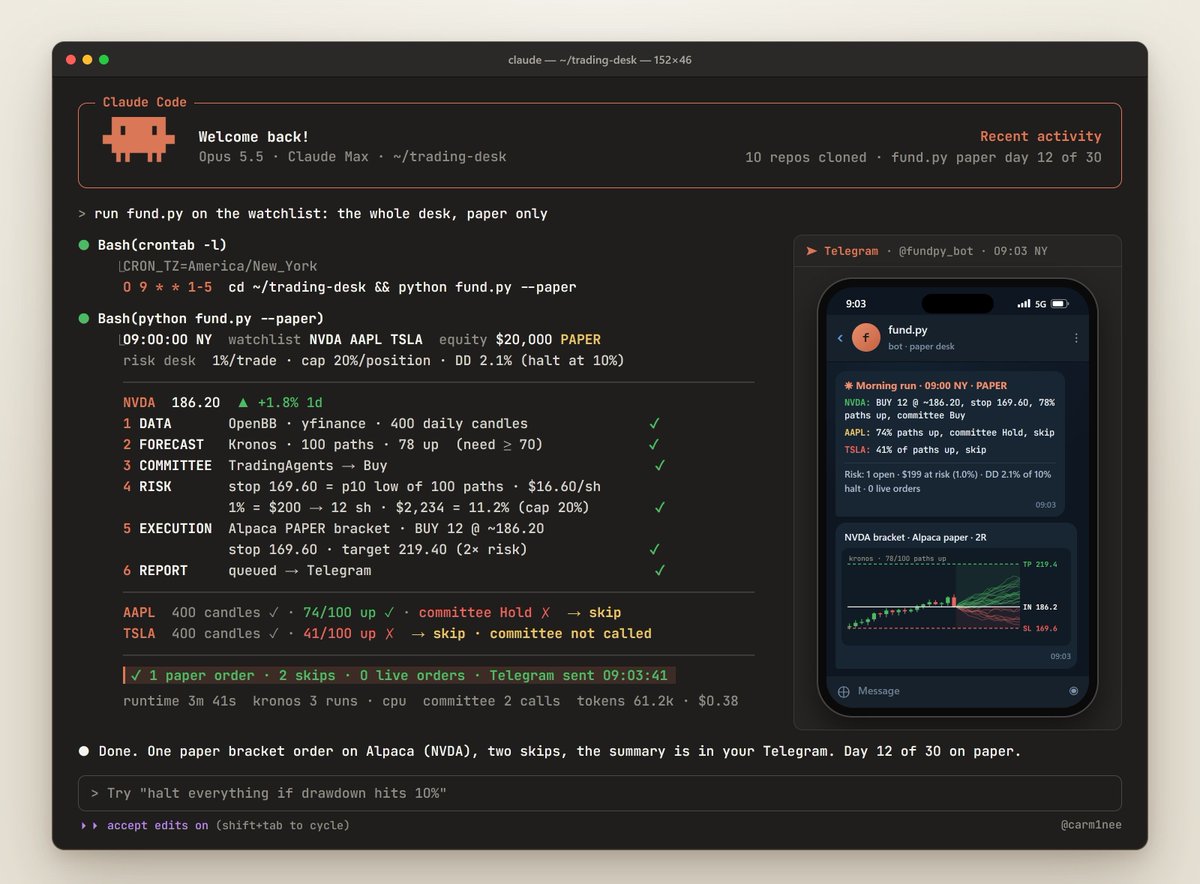1200x884 pixels.
Task: Click the red close window button
Action: coord(71,60)
